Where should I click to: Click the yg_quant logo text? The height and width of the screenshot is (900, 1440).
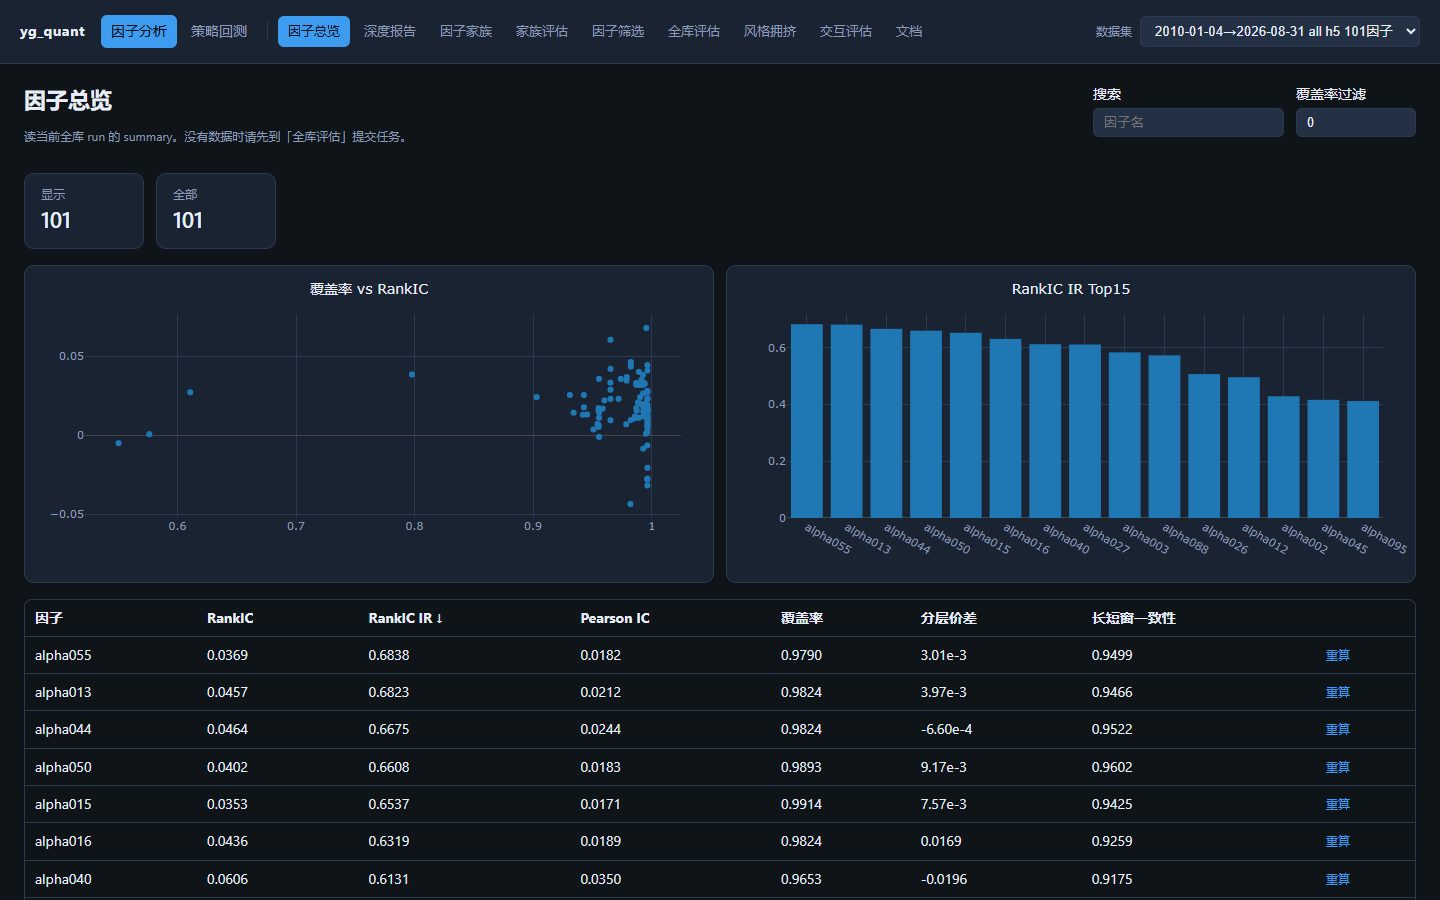pos(52,31)
